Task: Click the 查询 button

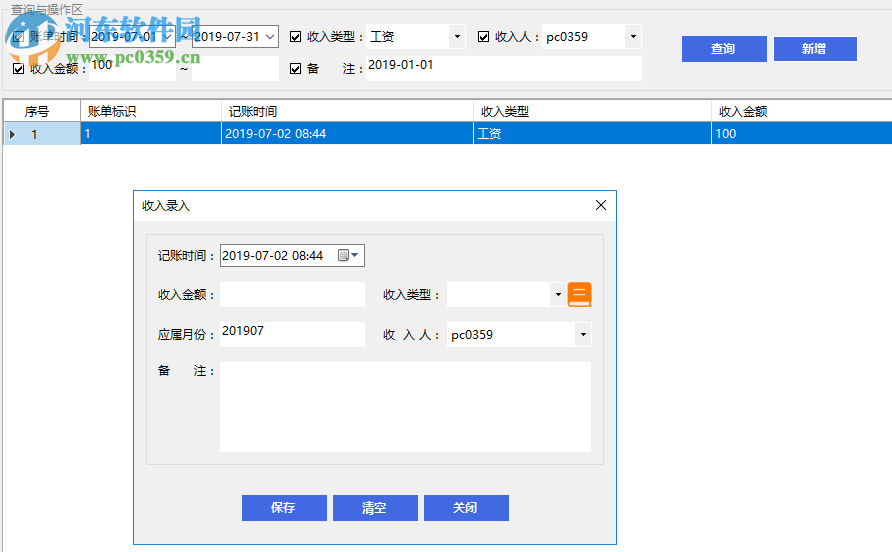Action: 724,49
